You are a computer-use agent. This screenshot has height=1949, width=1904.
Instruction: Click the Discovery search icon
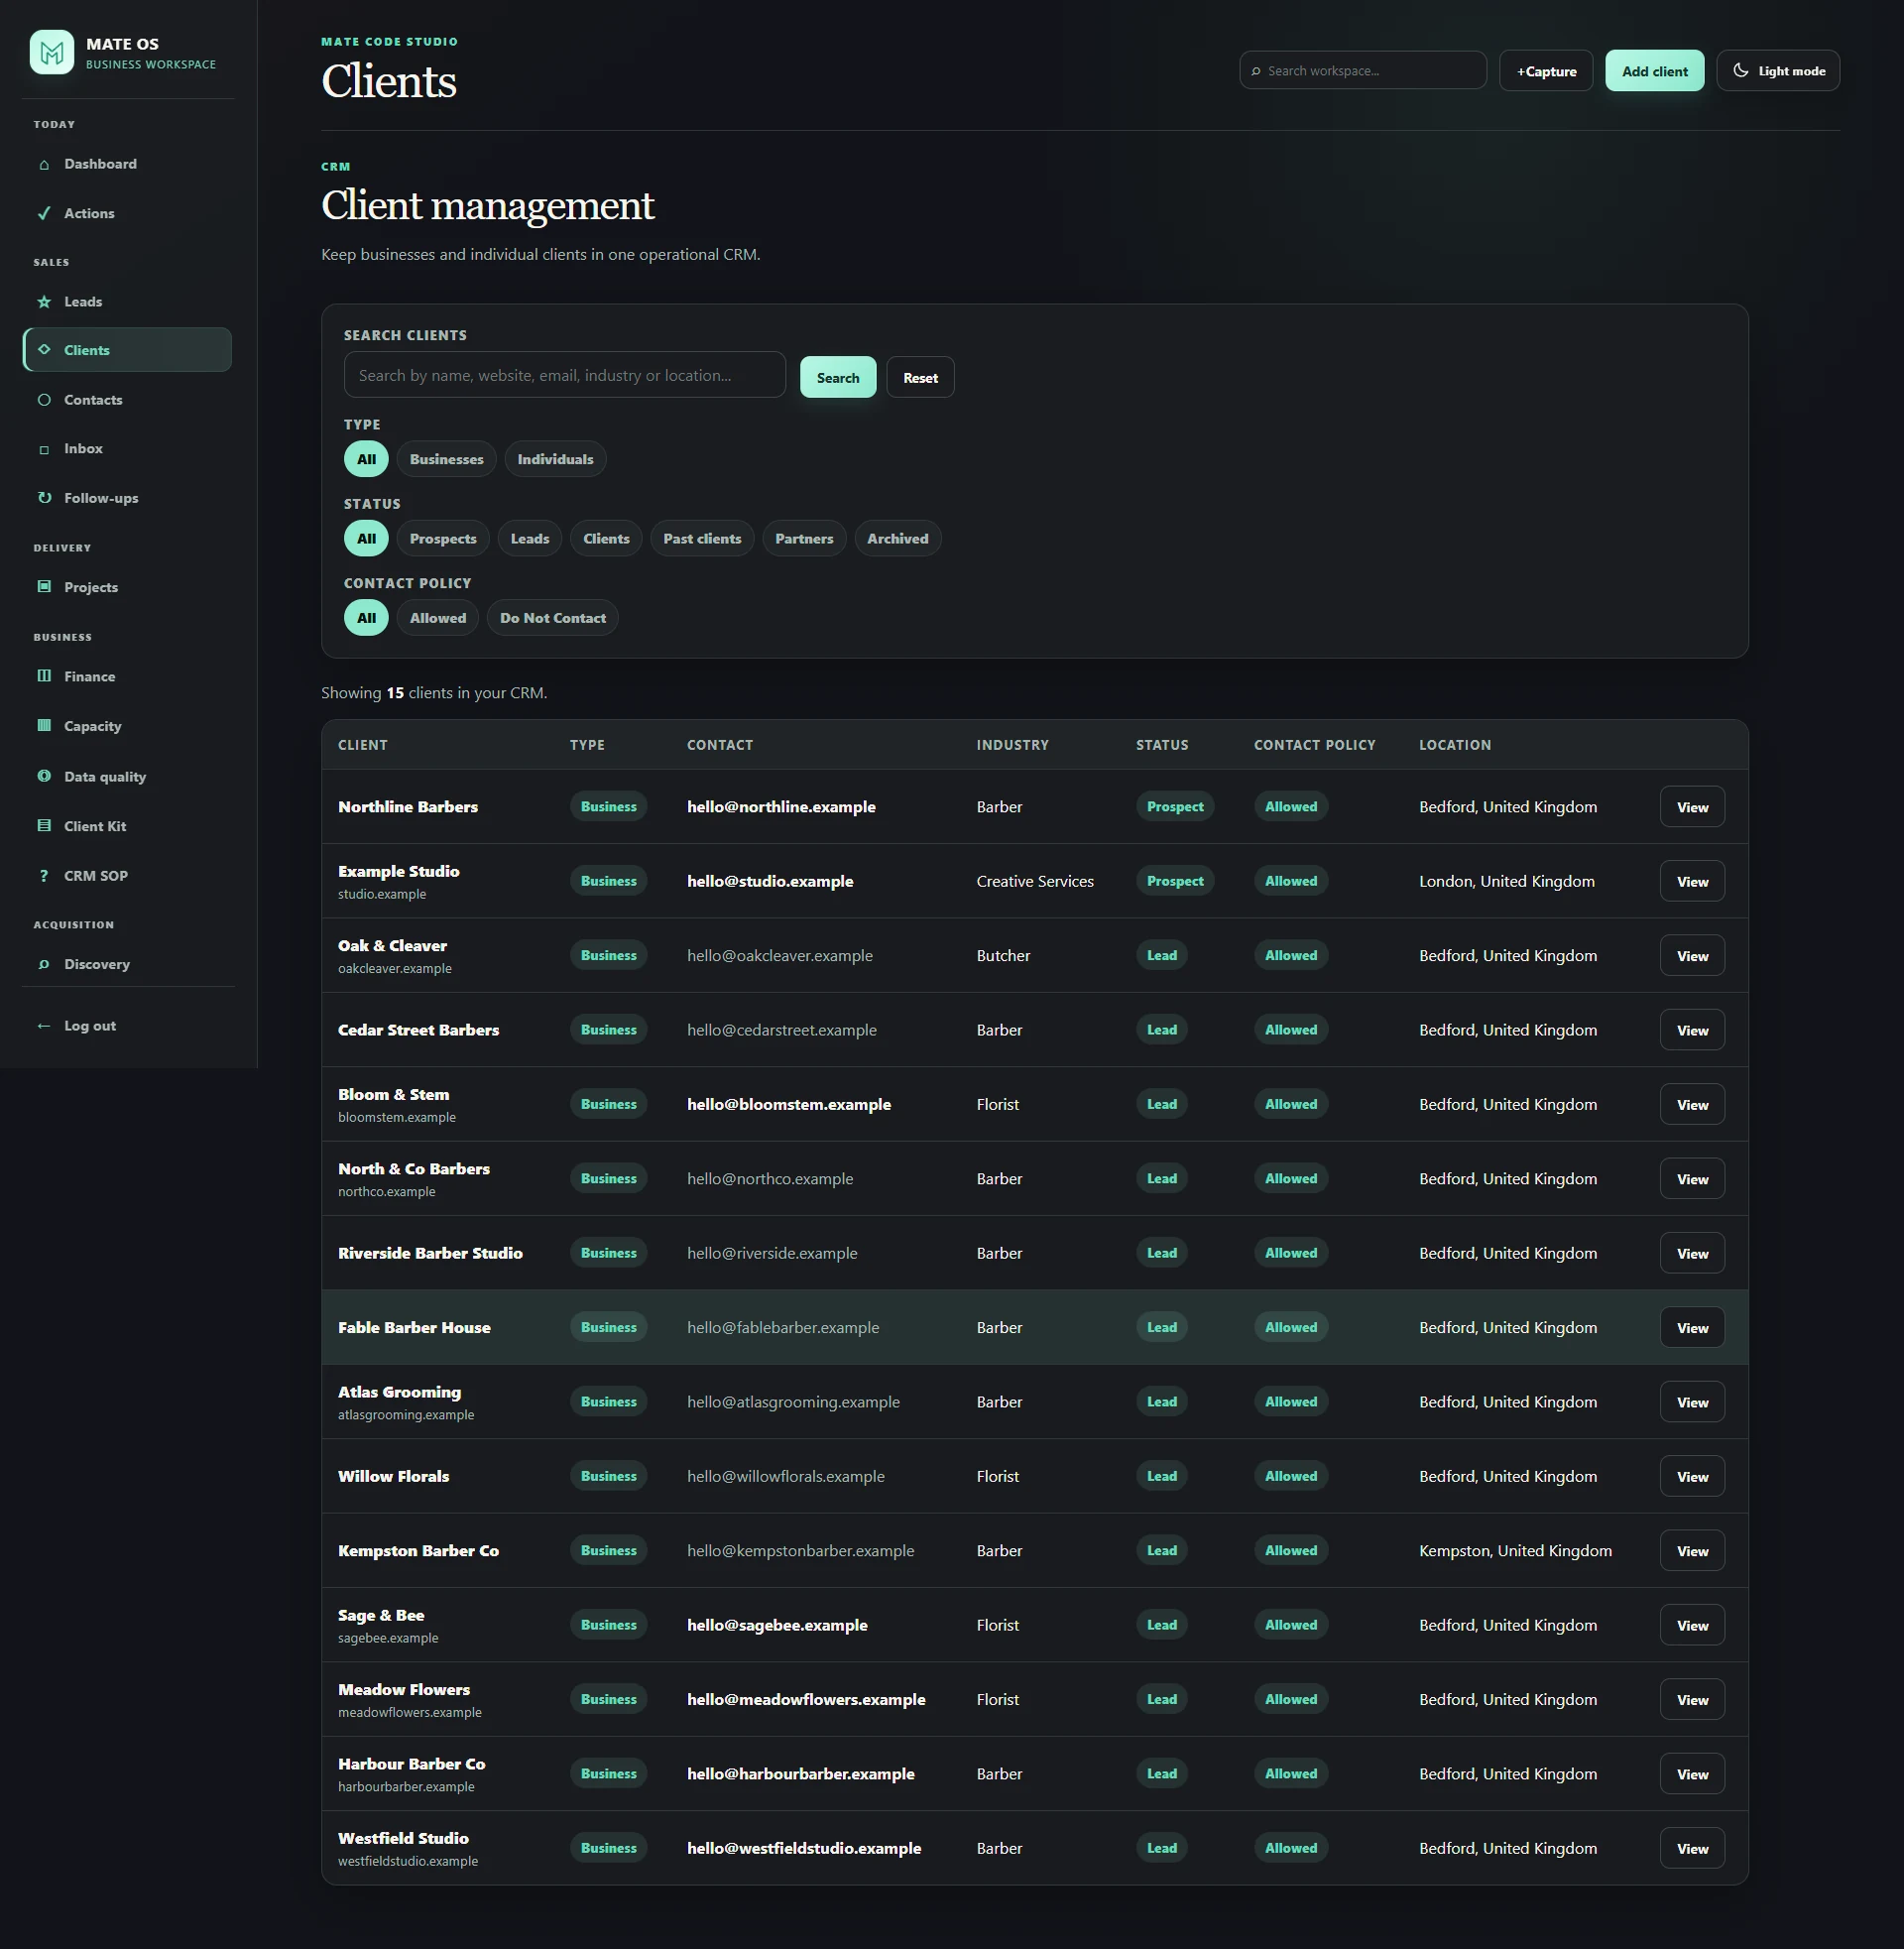pyautogui.click(x=44, y=964)
